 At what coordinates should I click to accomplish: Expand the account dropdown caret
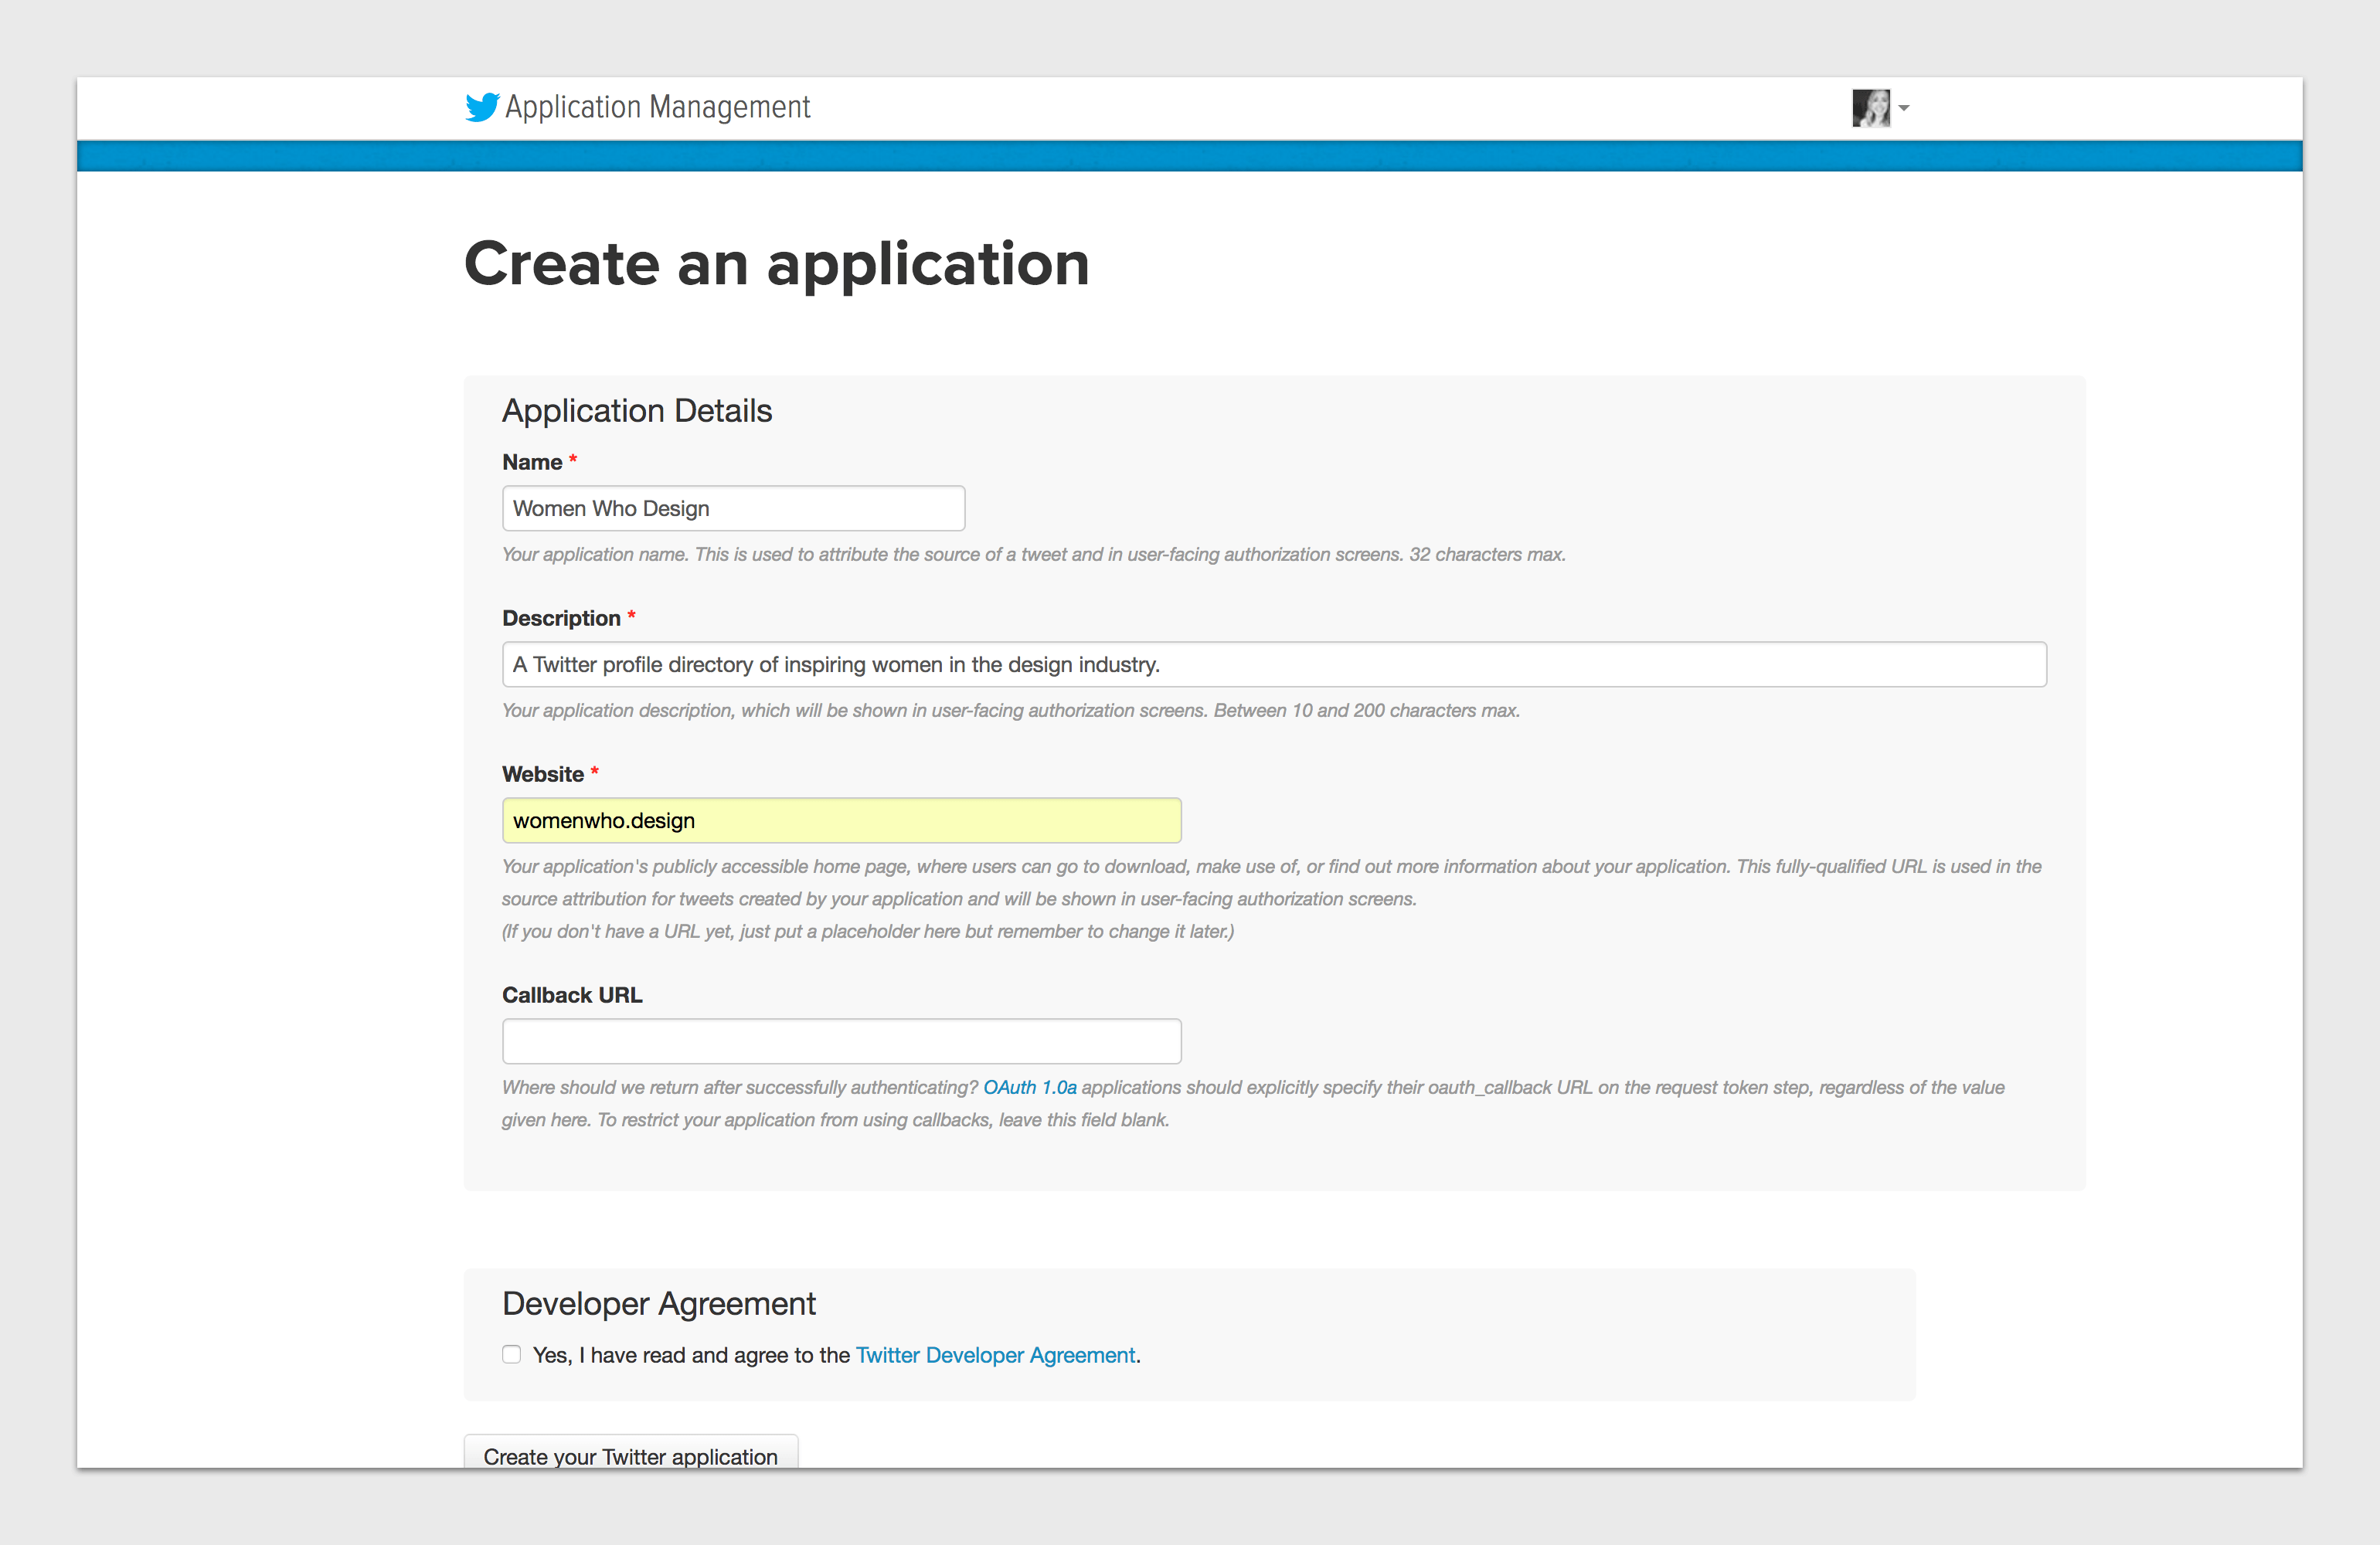(x=1904, y=108)
